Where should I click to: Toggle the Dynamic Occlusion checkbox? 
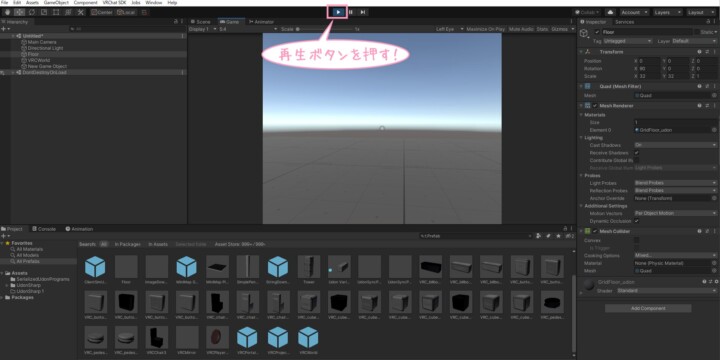[x=636, y=221]
